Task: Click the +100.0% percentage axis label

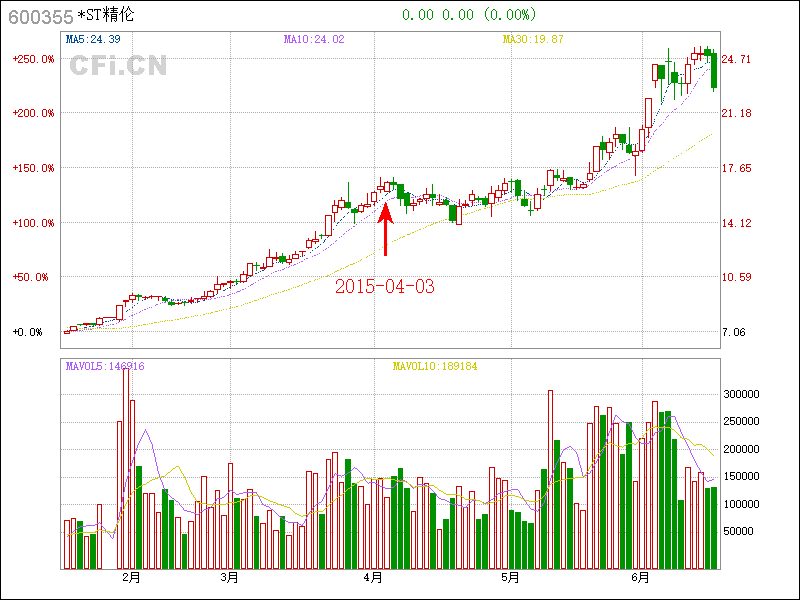Action: pos(34,223)
